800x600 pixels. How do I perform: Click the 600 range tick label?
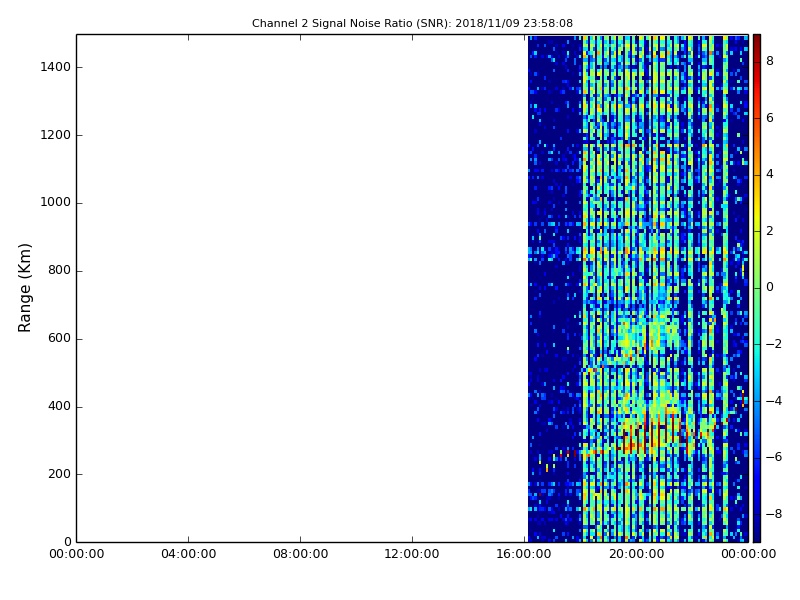click(x=59, y=338)
